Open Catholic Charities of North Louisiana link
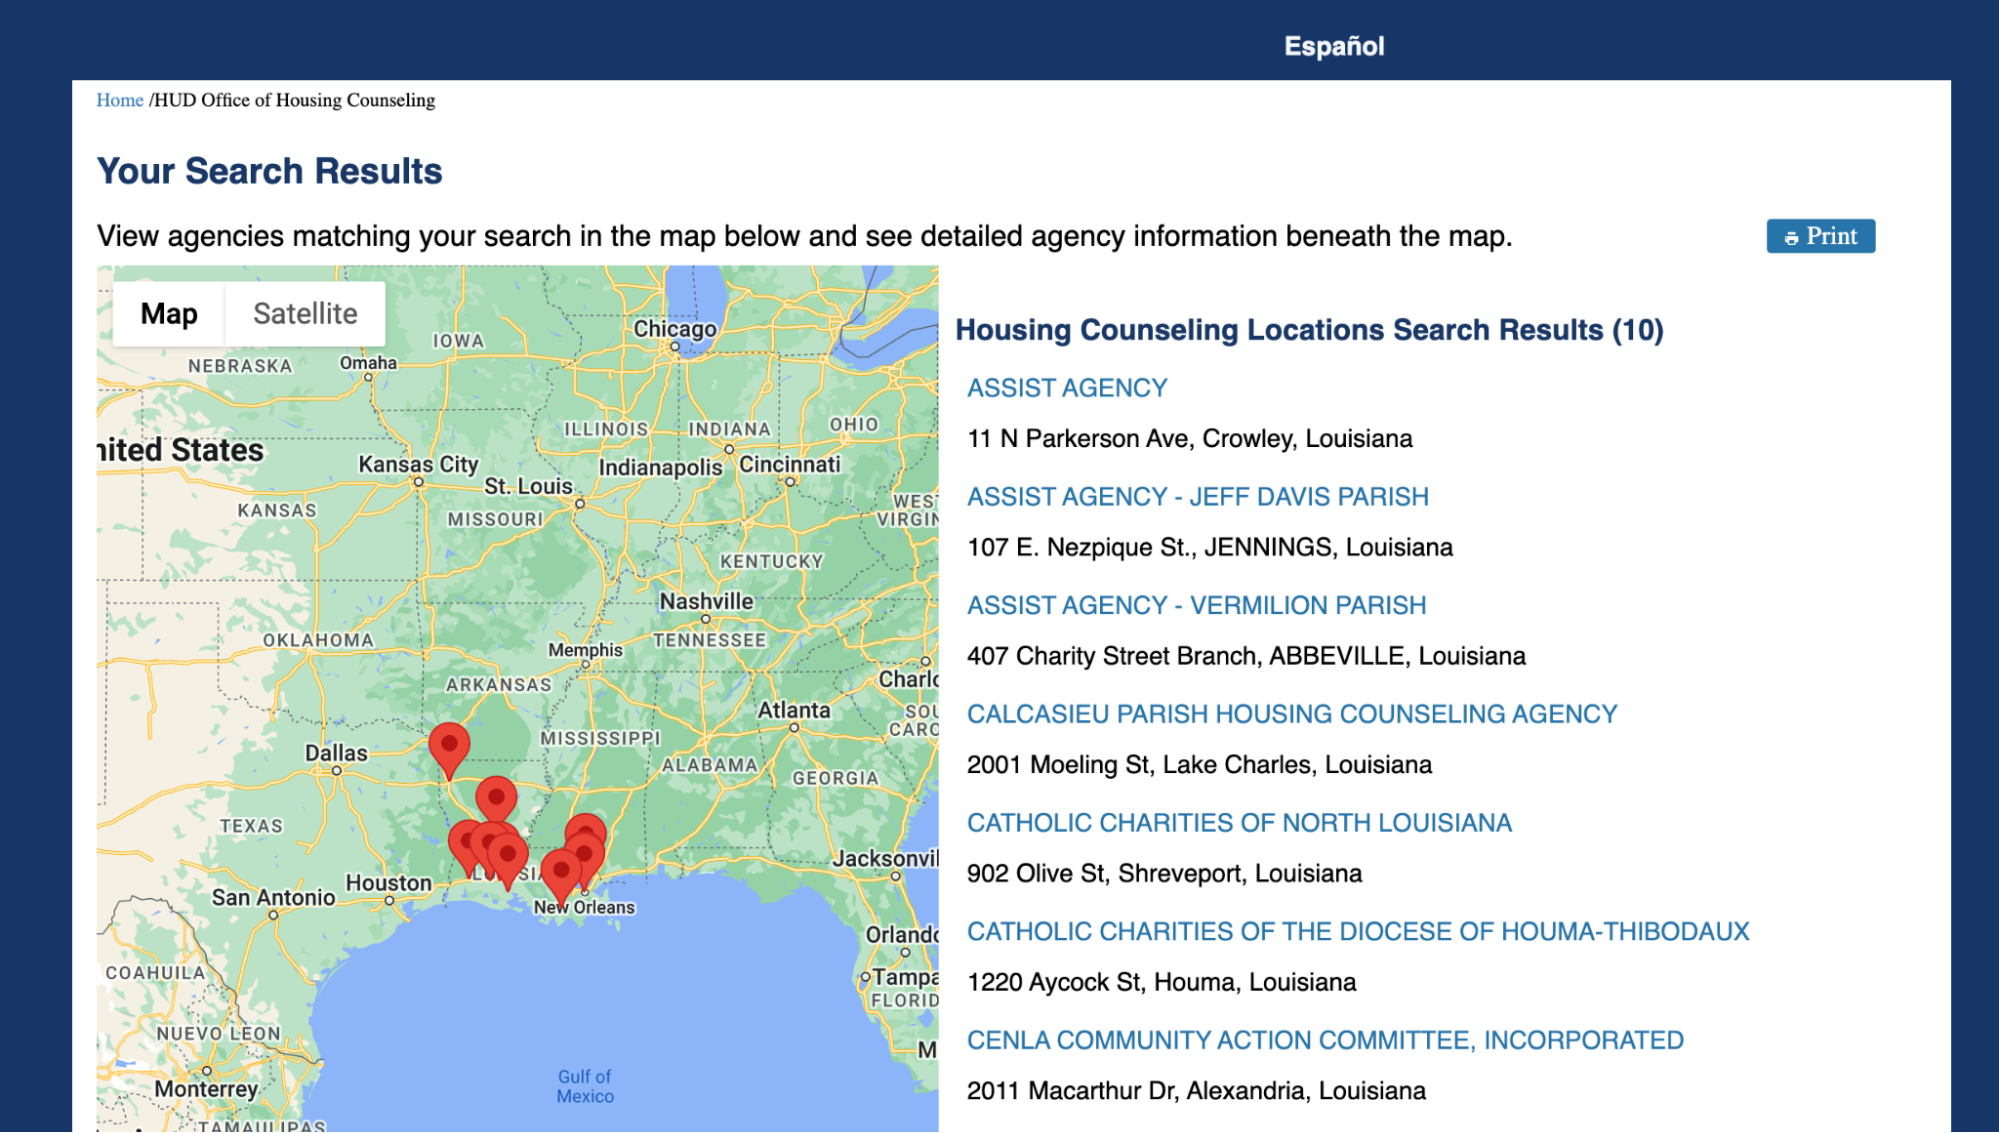The width and height of the screenshot is (1999, 1133). [x=1238, y=823]
